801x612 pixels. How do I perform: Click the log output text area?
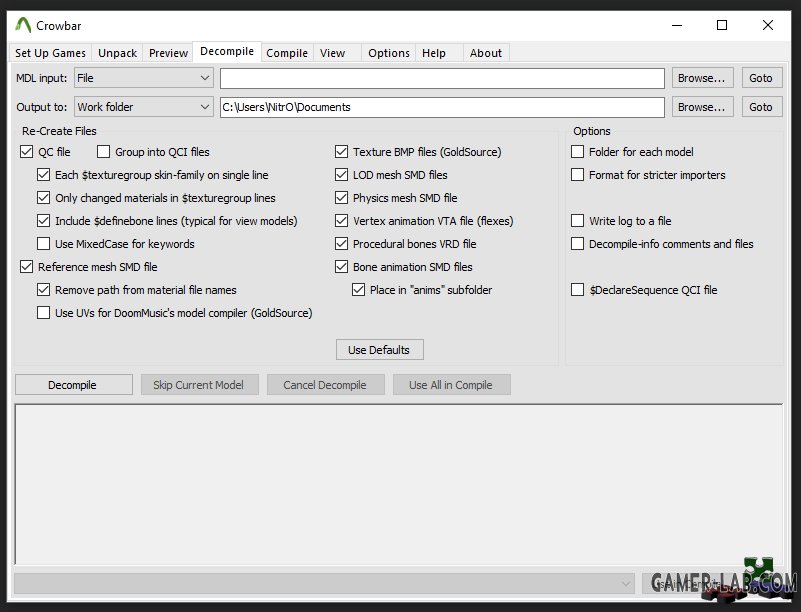pos(398,484)
